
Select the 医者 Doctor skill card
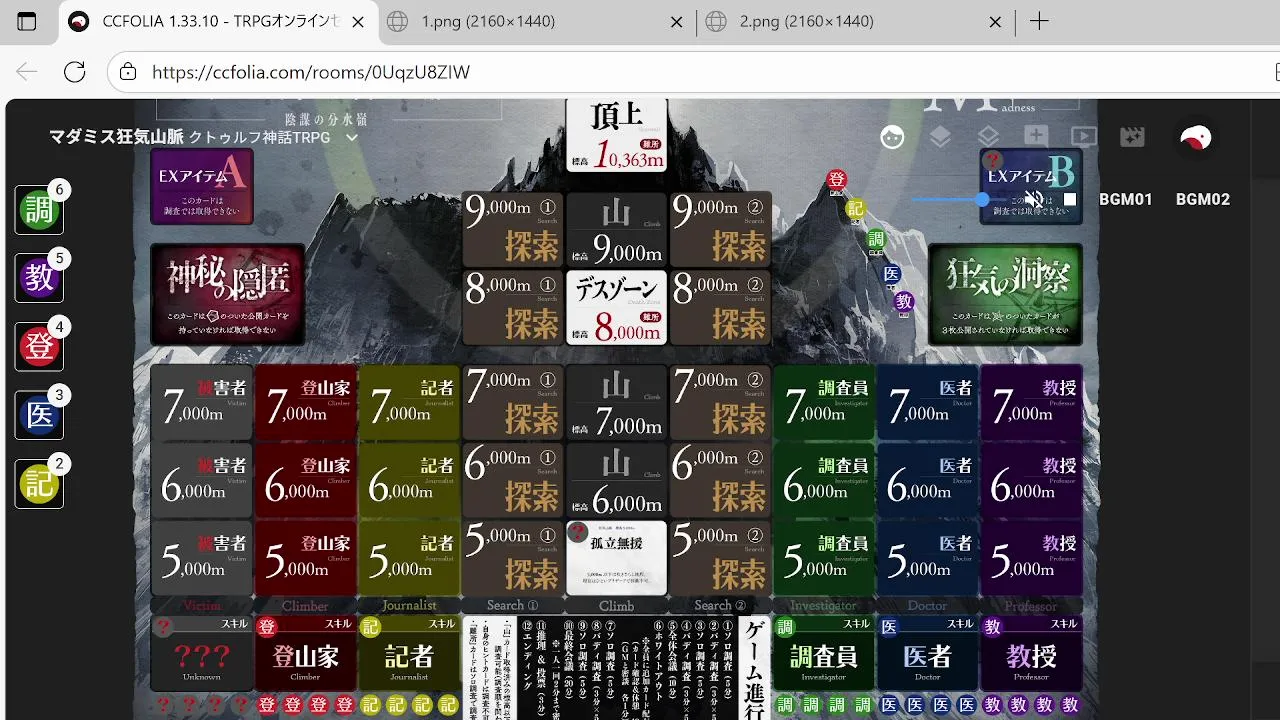point(928,653)
